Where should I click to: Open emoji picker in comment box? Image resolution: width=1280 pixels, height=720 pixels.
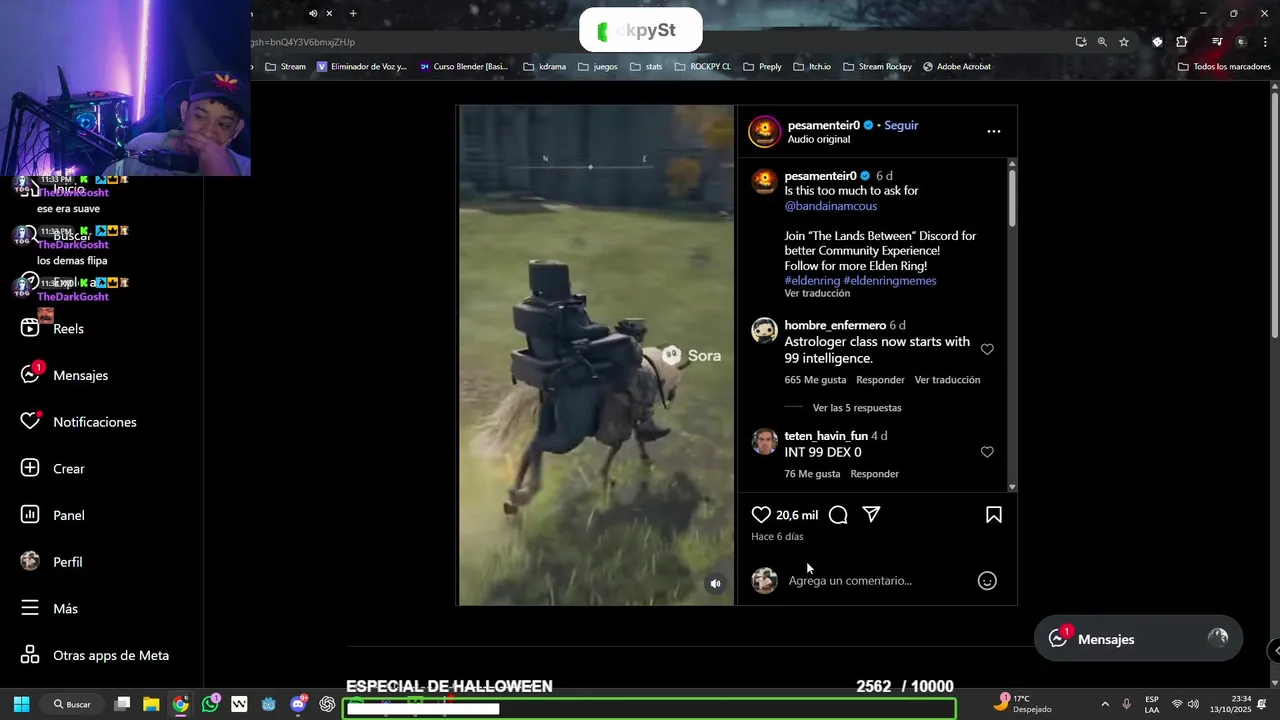pos(987,581)
